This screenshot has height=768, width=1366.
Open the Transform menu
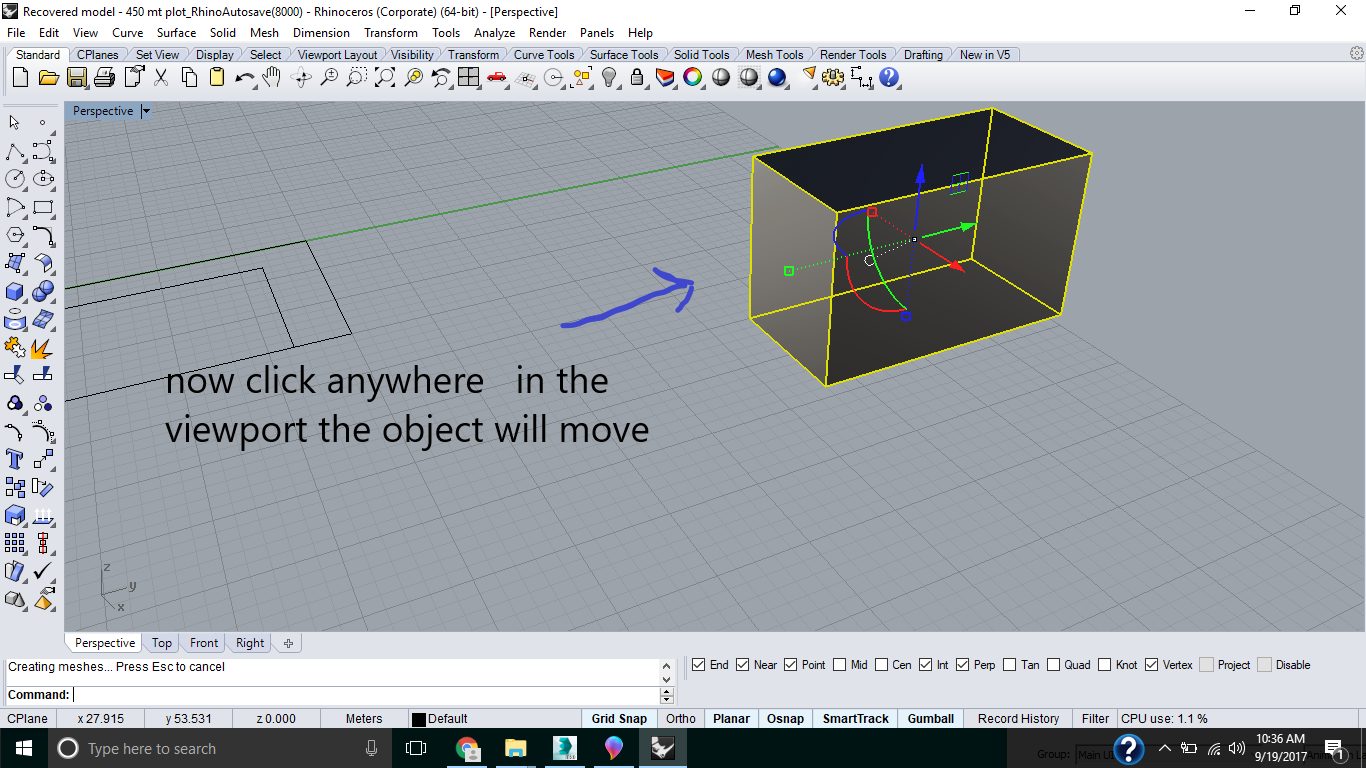(x=390, y=33)
